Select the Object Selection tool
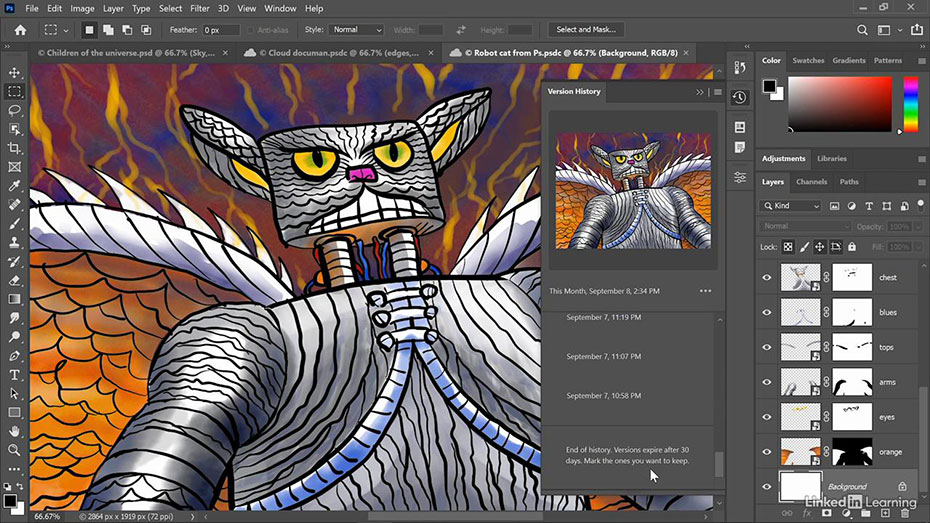Image resolution: width=930 pixels, height=523 pixels. tap(14, 129)
